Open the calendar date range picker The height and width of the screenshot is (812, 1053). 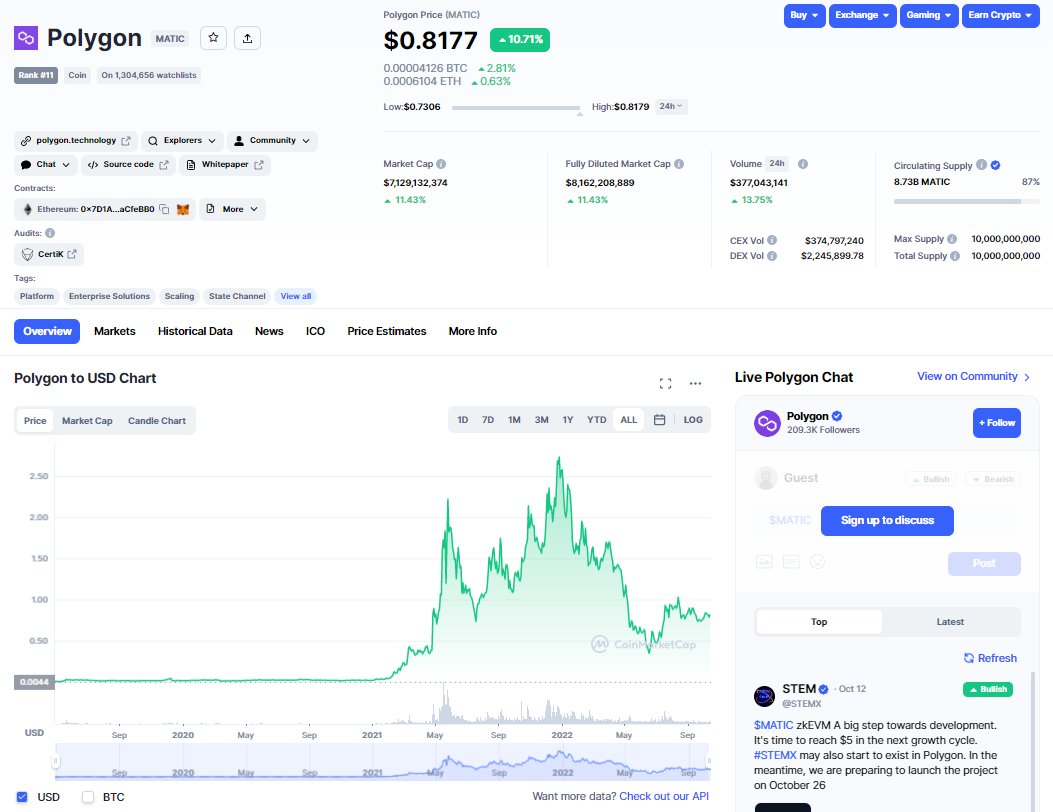(659, 420)
